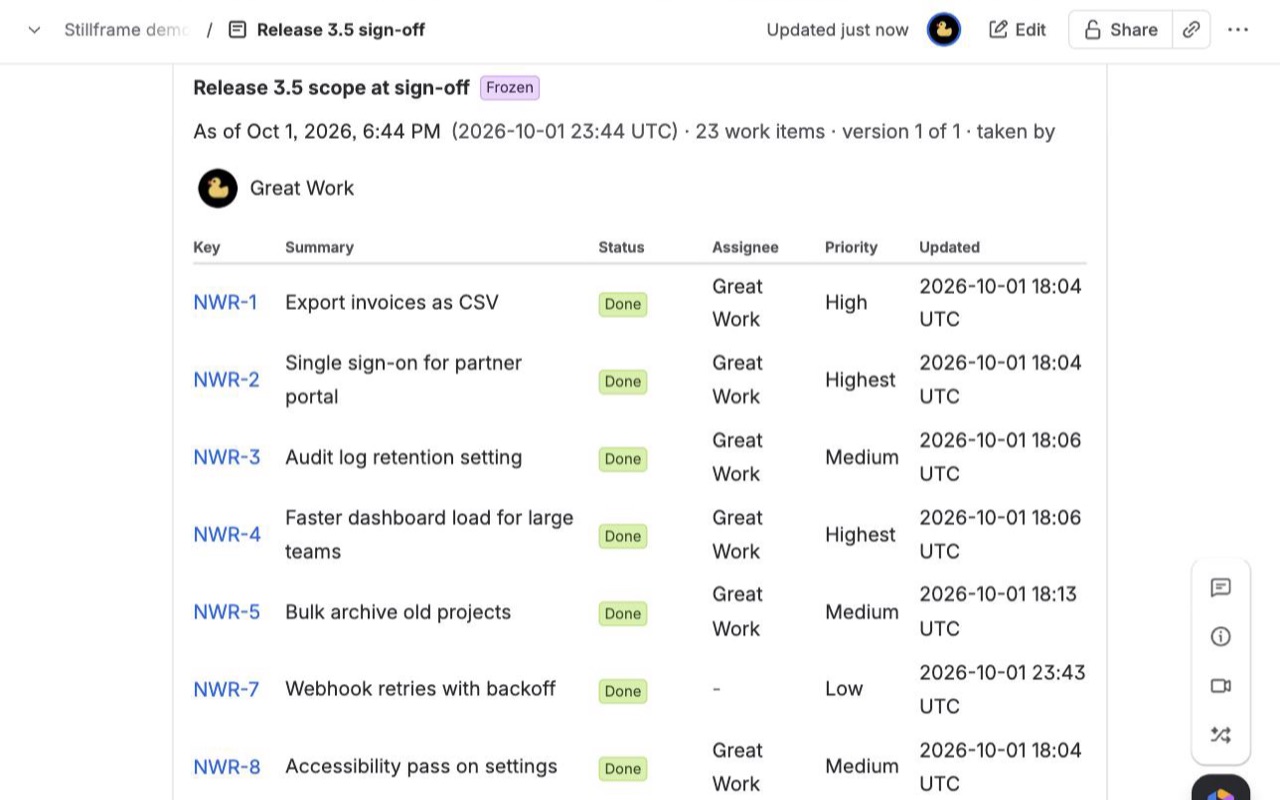Click the video recording icon
1280x800 pixels.
1220,686
